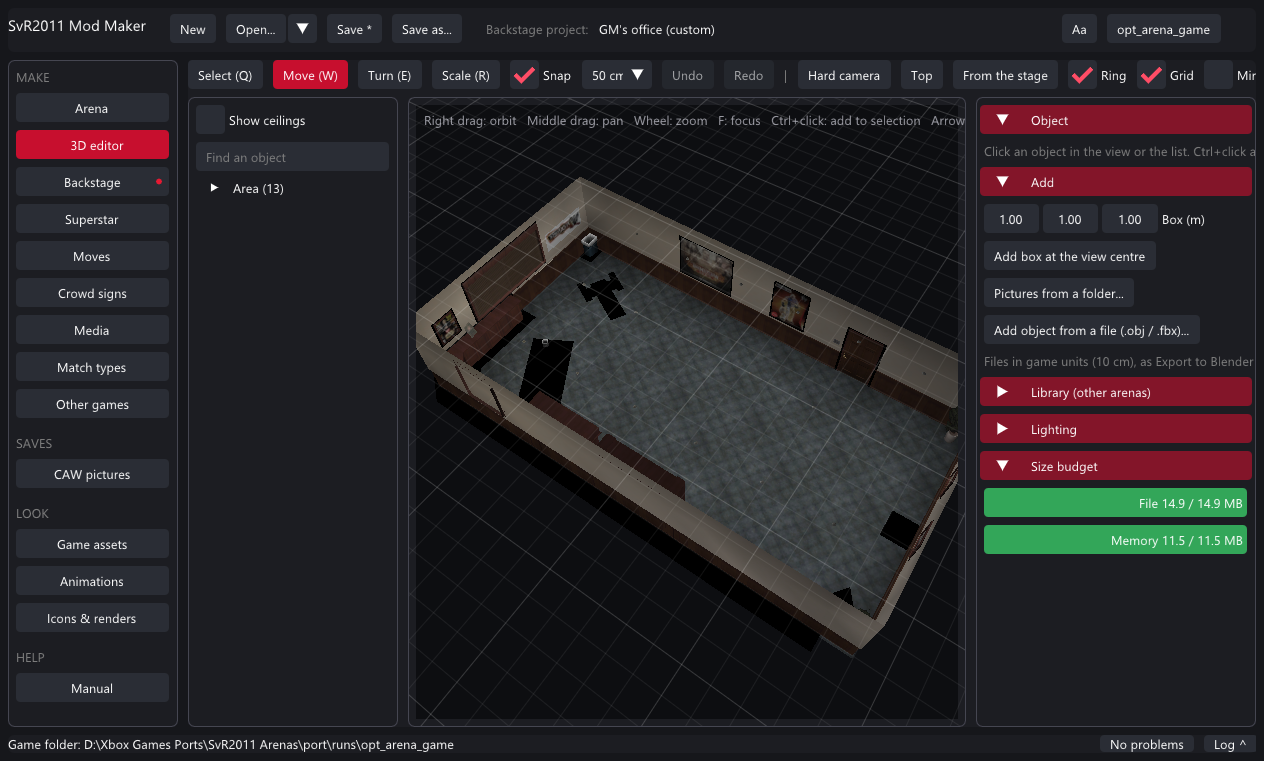Image resolution: width=1264 pixels, height=761 pixels.
Task: Open the Moves page
Action: click(x=92, y=256)
